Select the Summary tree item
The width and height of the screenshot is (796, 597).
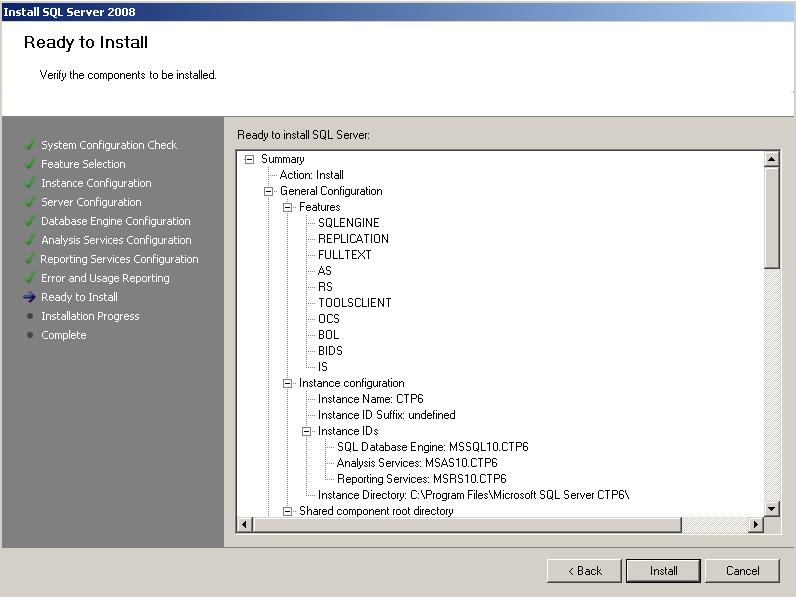283,159
